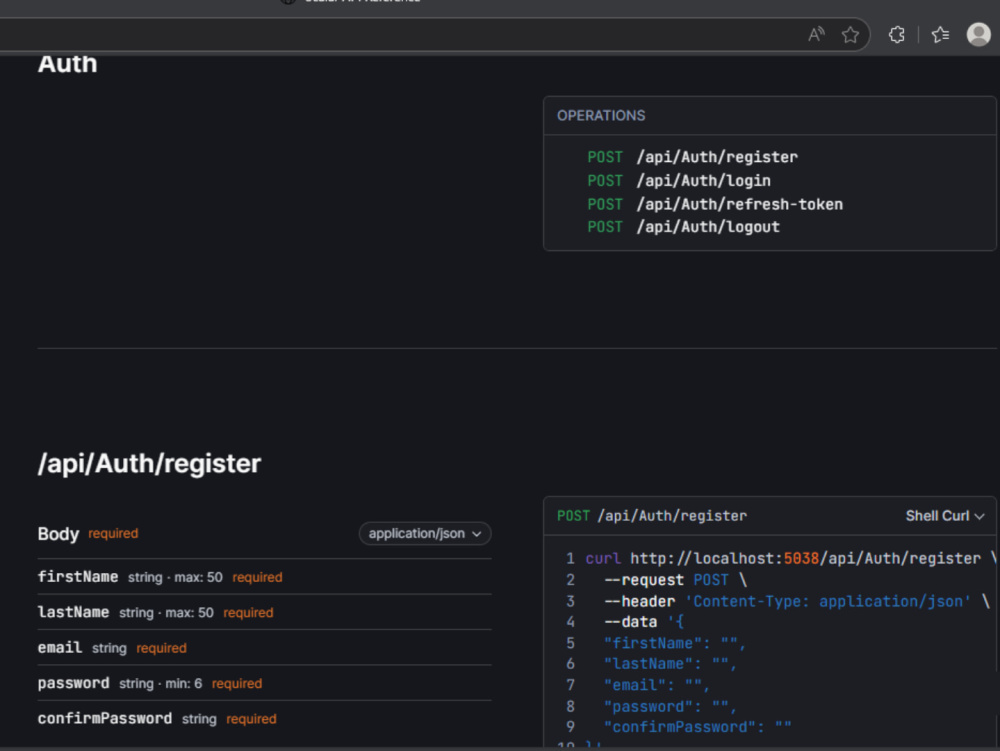Click the Read aloud icon in address bar
The image size is (1000, 751).
tap(816, 34)
